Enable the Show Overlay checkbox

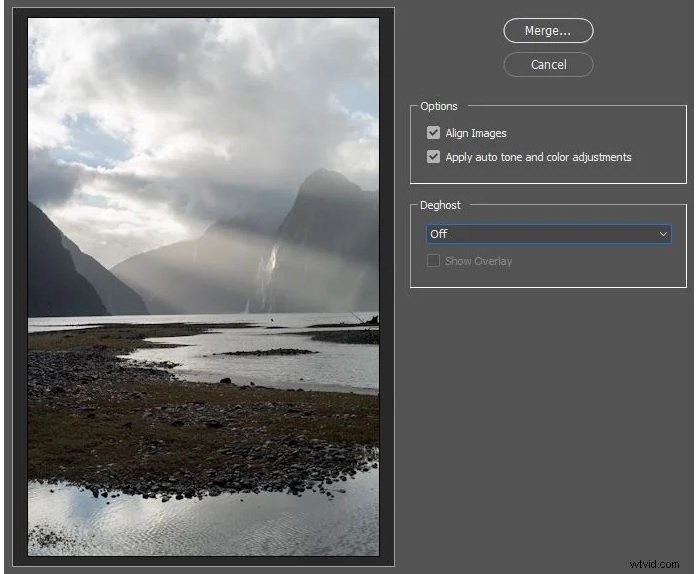(433, 261)
